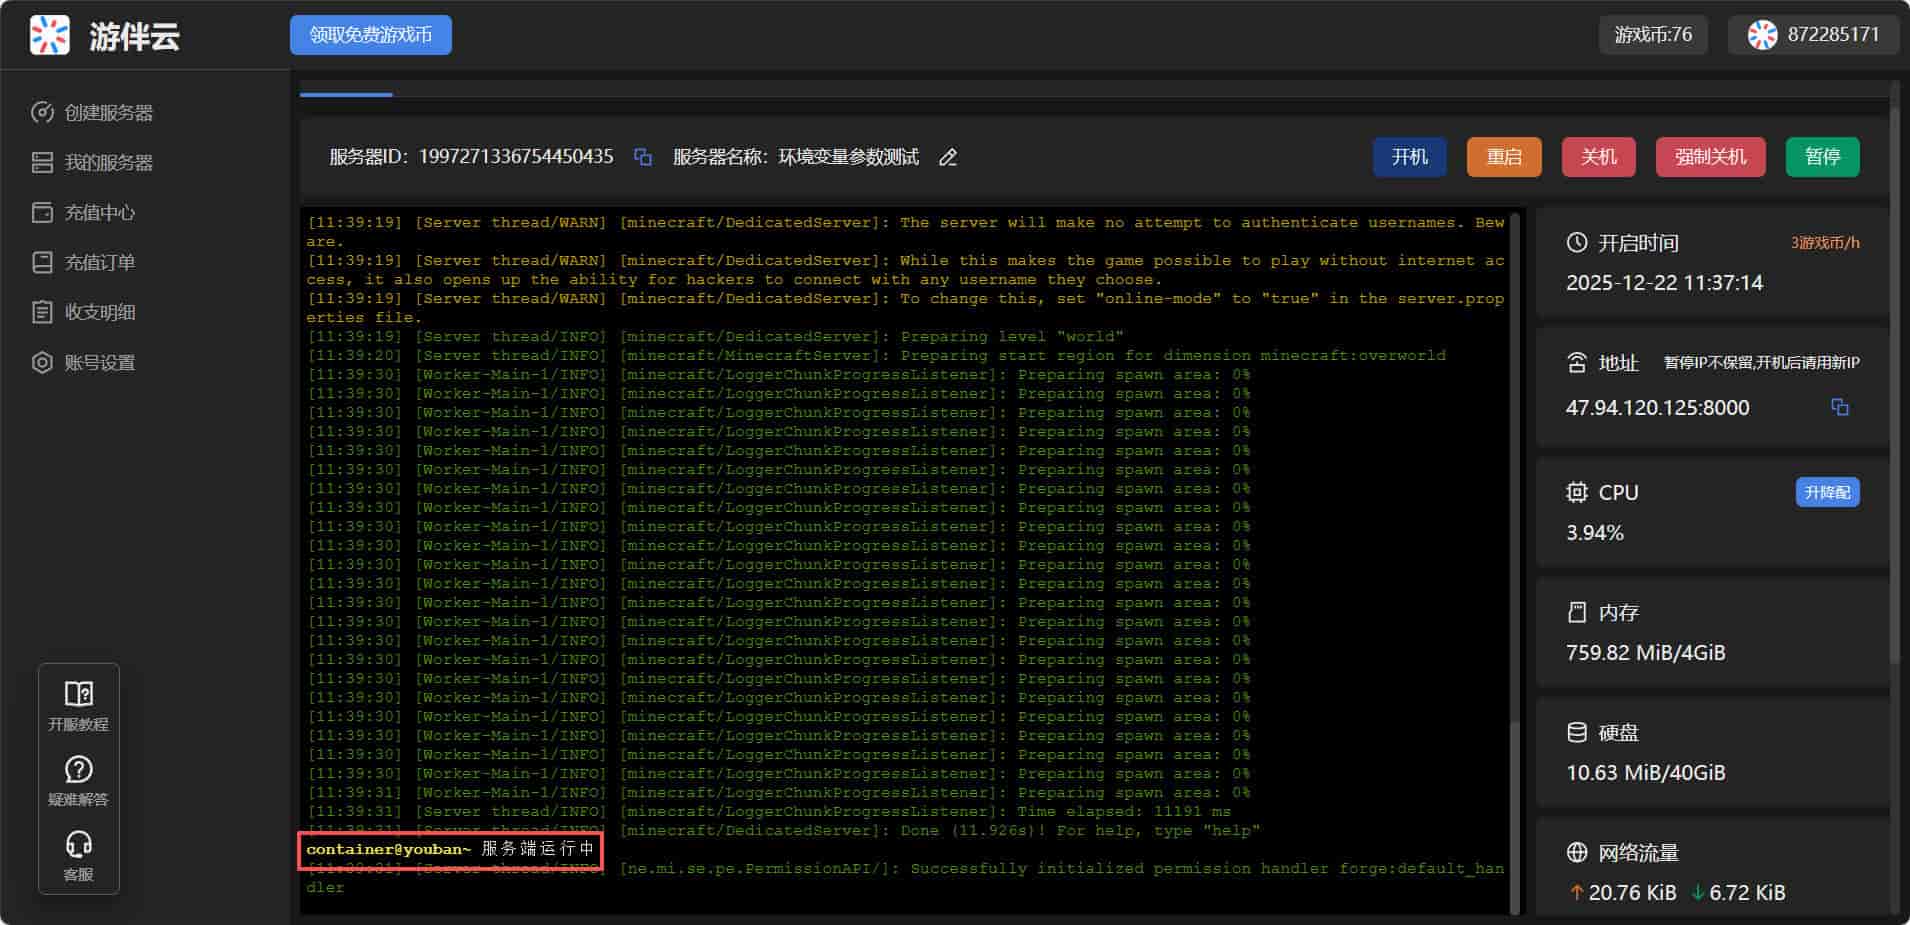
Task: Click the 游伴云 logo icon
Action: point(50,35)
